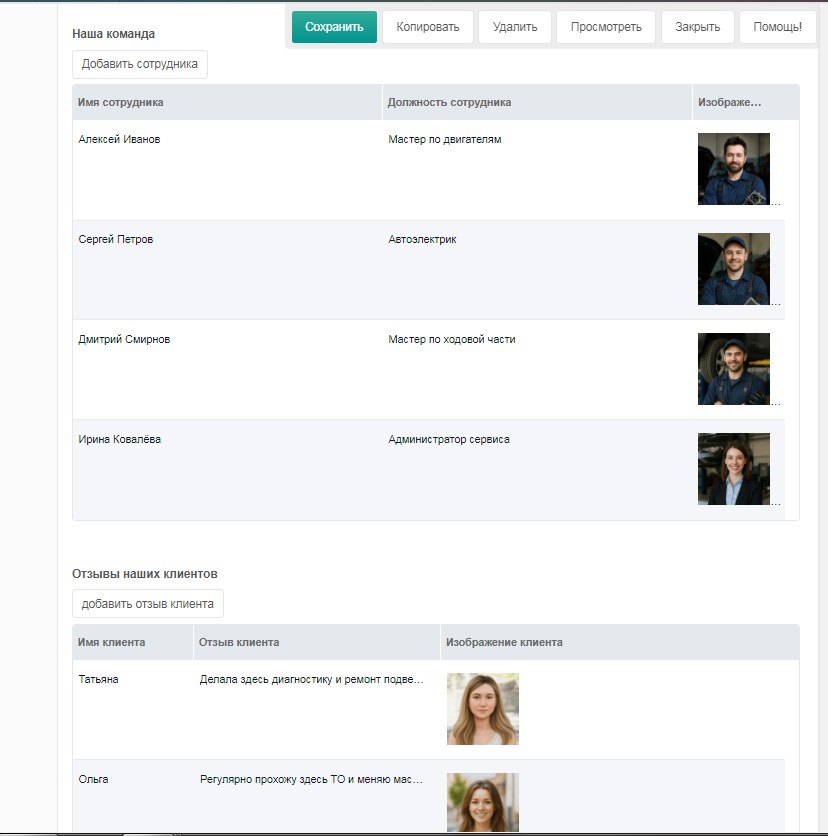Open help via the Помощь! button
Screen dimensions: 828x836
777,27
